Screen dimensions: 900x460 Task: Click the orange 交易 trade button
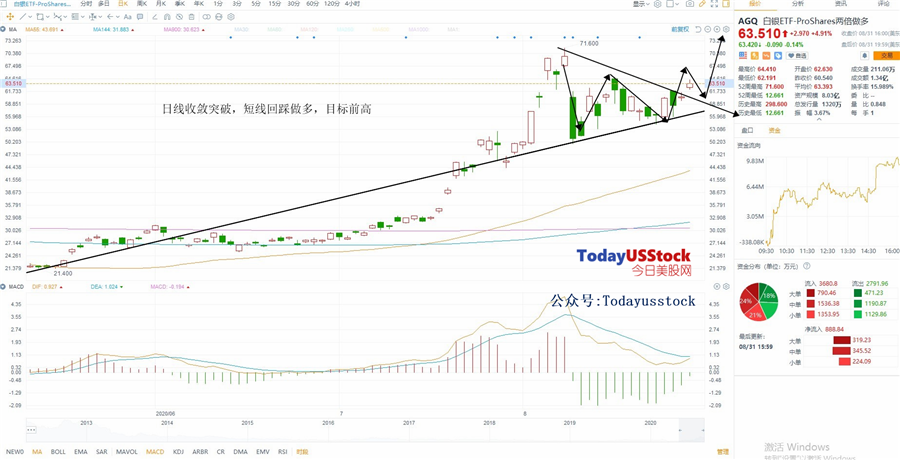[x=887, y=56]
